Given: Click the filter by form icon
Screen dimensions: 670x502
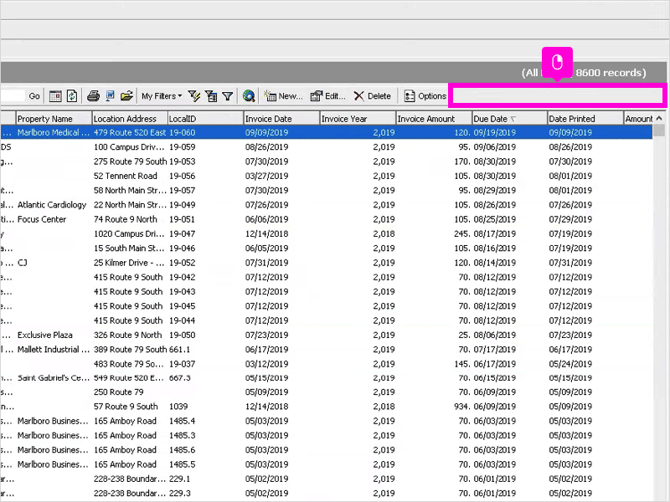Looking at the screenshot, I should point(211,96).
